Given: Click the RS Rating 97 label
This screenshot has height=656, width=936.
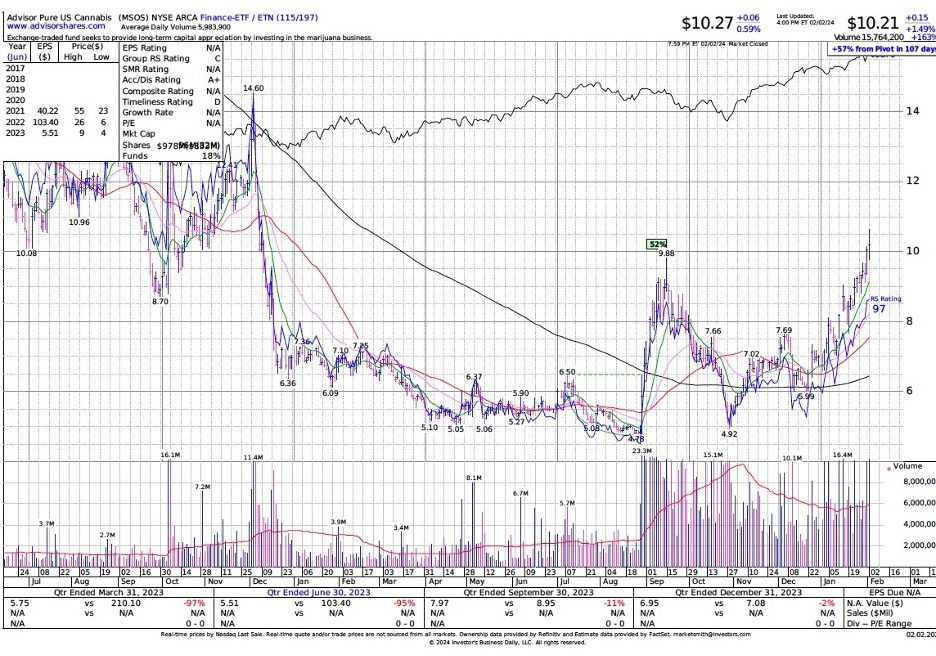Looking at the screenshot, I should point(885,304).
